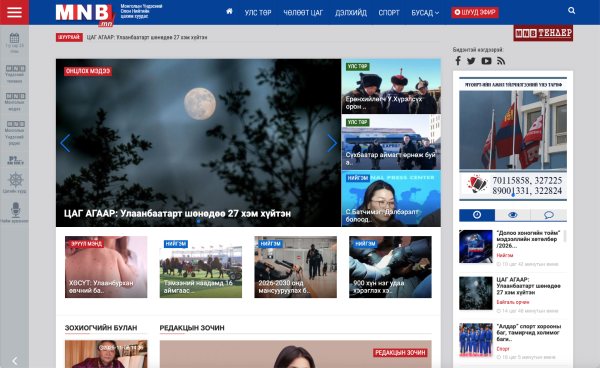The height and width of the screenshot is (368, 600).
Task: Open main ЦАГ АГААР slider headline
Action: [x=177, y=213]
